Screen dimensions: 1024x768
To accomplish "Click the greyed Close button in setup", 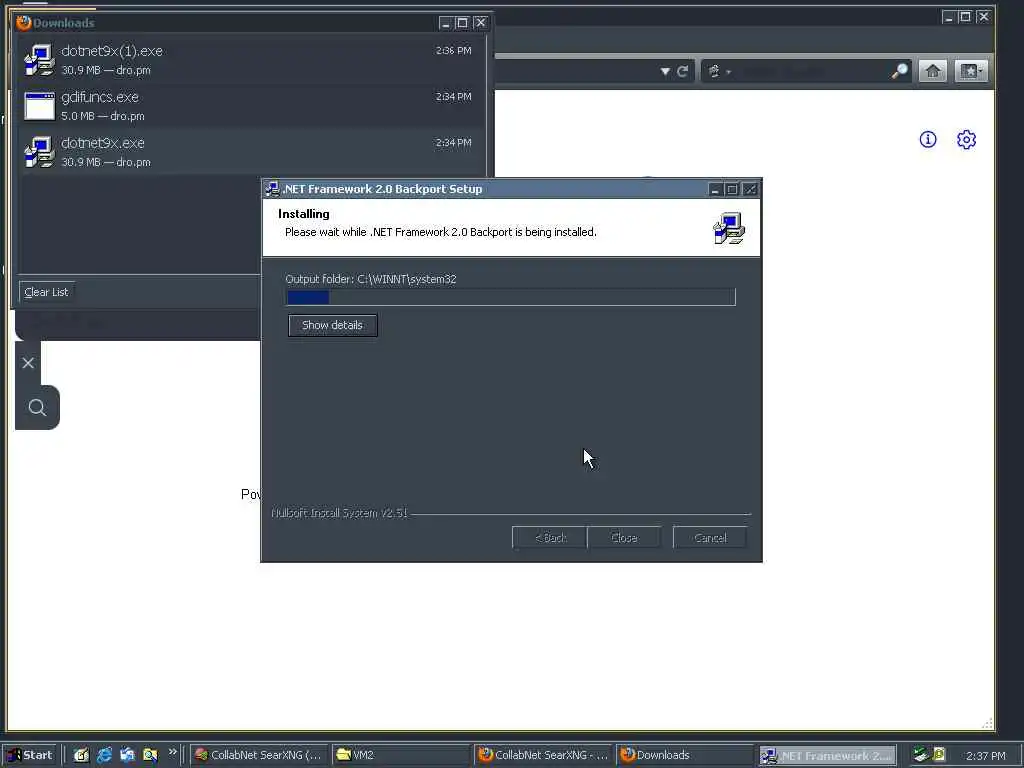I will (624, 537).
